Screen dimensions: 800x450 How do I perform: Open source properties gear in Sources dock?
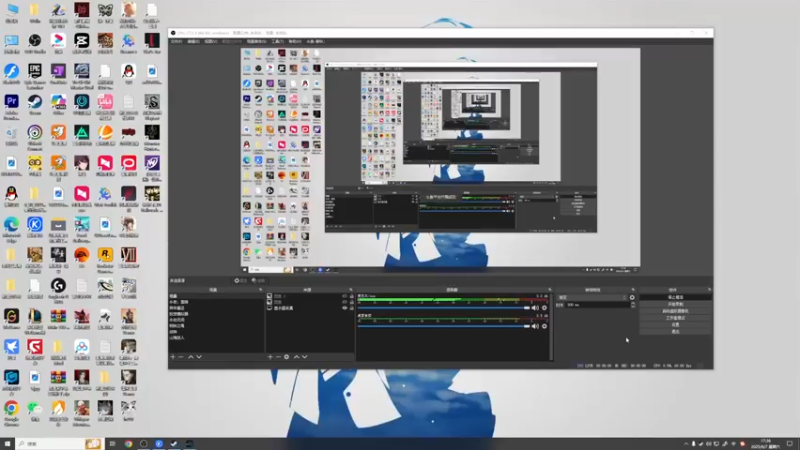[x=287, y=357]
